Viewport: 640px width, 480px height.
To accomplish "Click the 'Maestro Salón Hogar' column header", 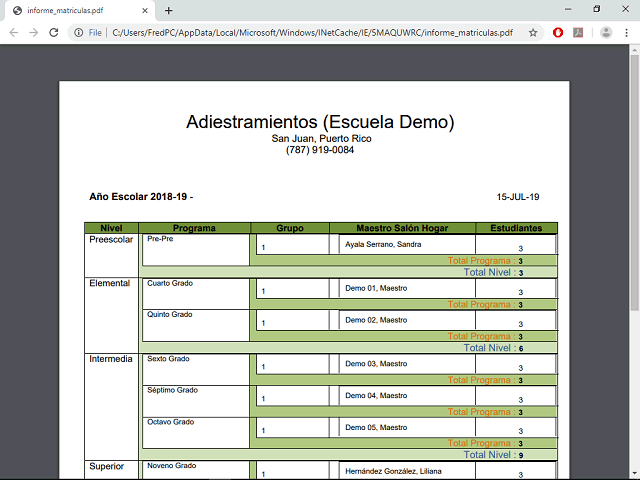I will [x=402, y=228].
